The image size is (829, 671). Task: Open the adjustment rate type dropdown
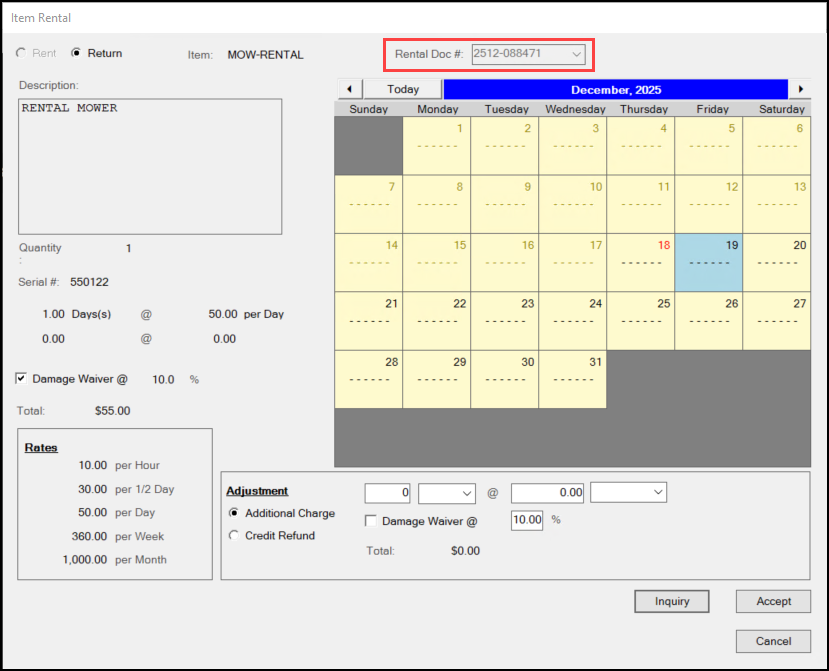point(628,493)
